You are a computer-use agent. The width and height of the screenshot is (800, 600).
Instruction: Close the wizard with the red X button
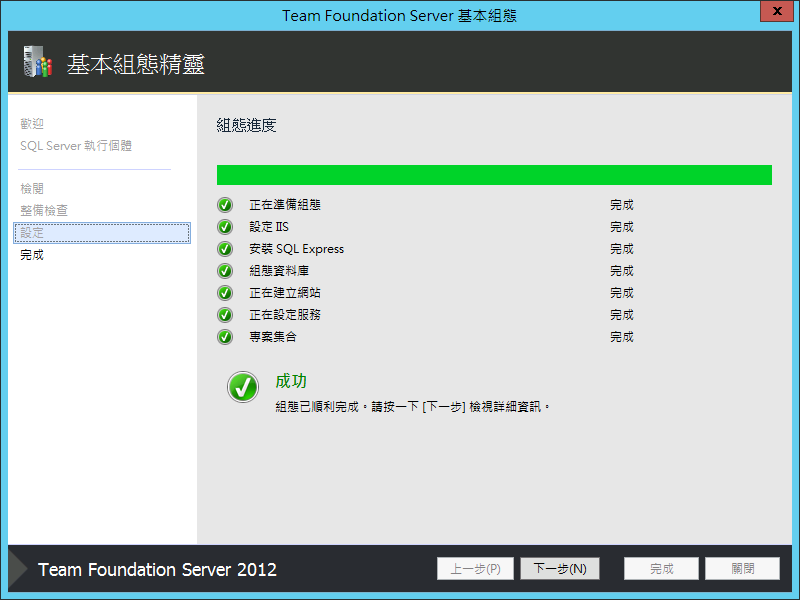tap(777, 11)
